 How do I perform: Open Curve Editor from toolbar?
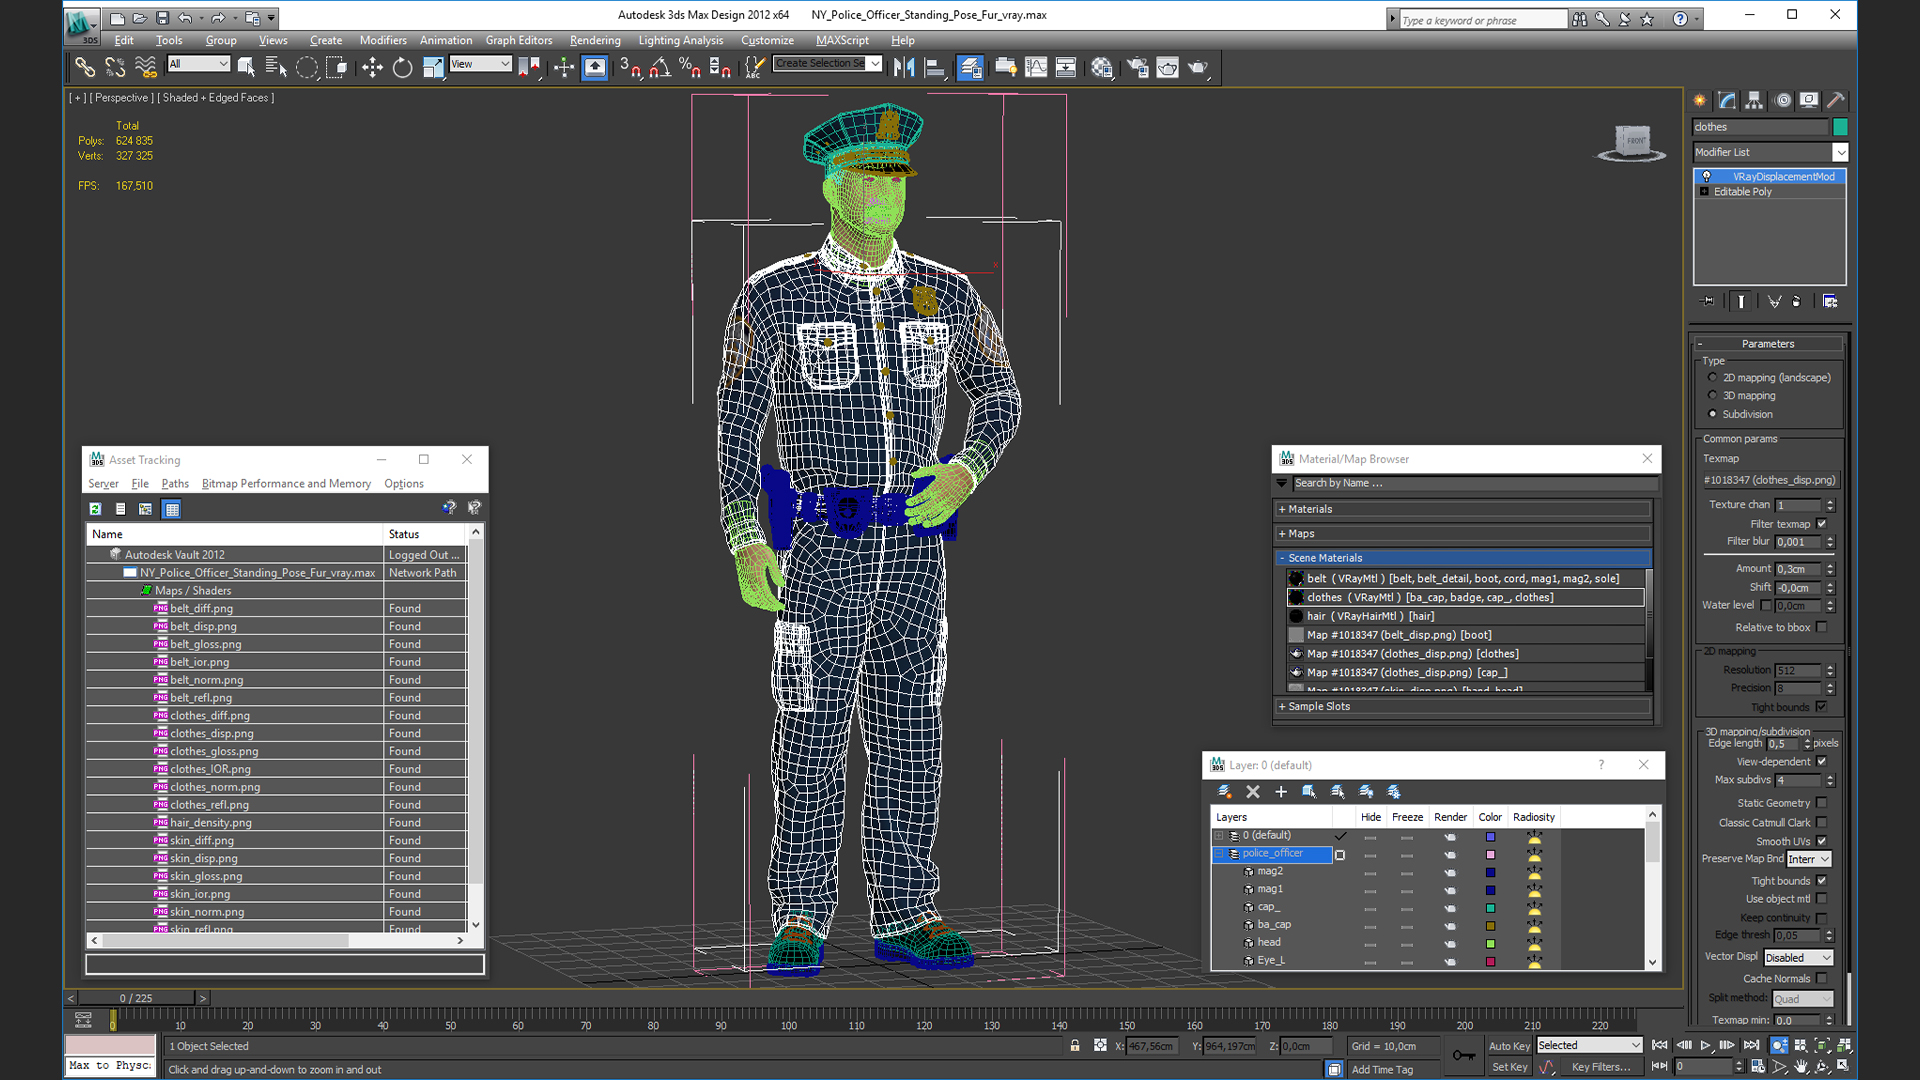[1036, 67]
